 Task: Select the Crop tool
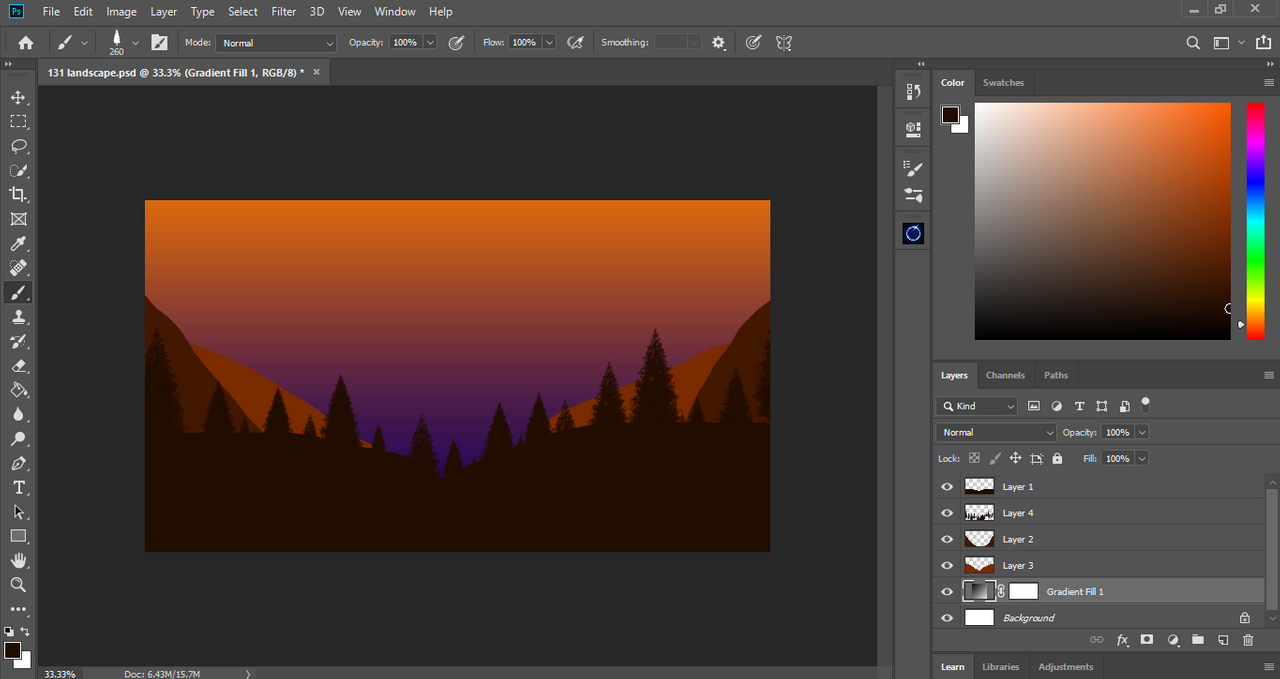tap(18, 195)
